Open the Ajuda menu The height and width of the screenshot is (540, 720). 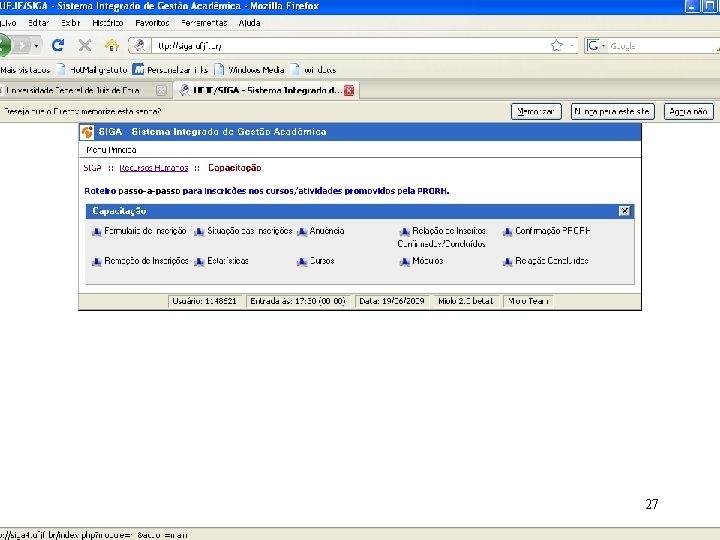pyautogui.click(x=249, y=23)
